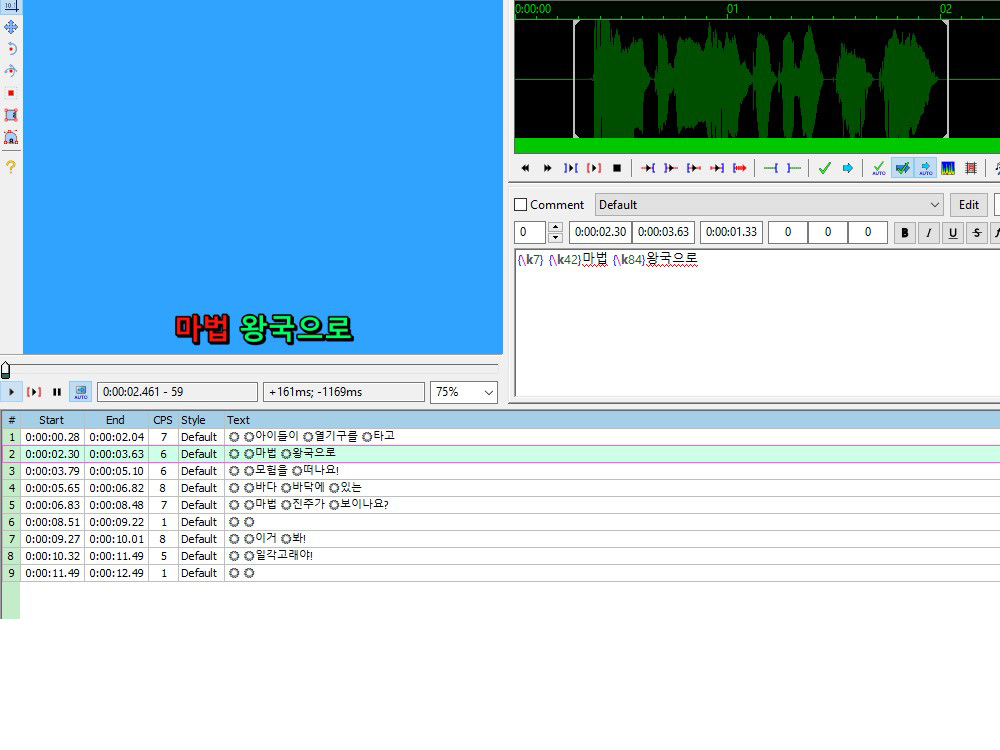The width and height of the screenshot is (1000, 750).
Task: Open visual typesetting help question mark
Action: tap(11, 166)
